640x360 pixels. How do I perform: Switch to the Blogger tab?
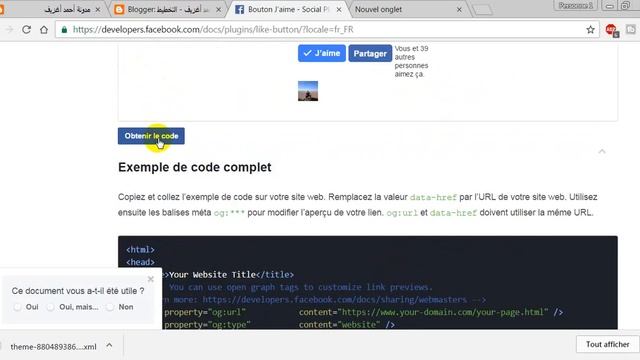pyautogui.click(x=167, y=9)
